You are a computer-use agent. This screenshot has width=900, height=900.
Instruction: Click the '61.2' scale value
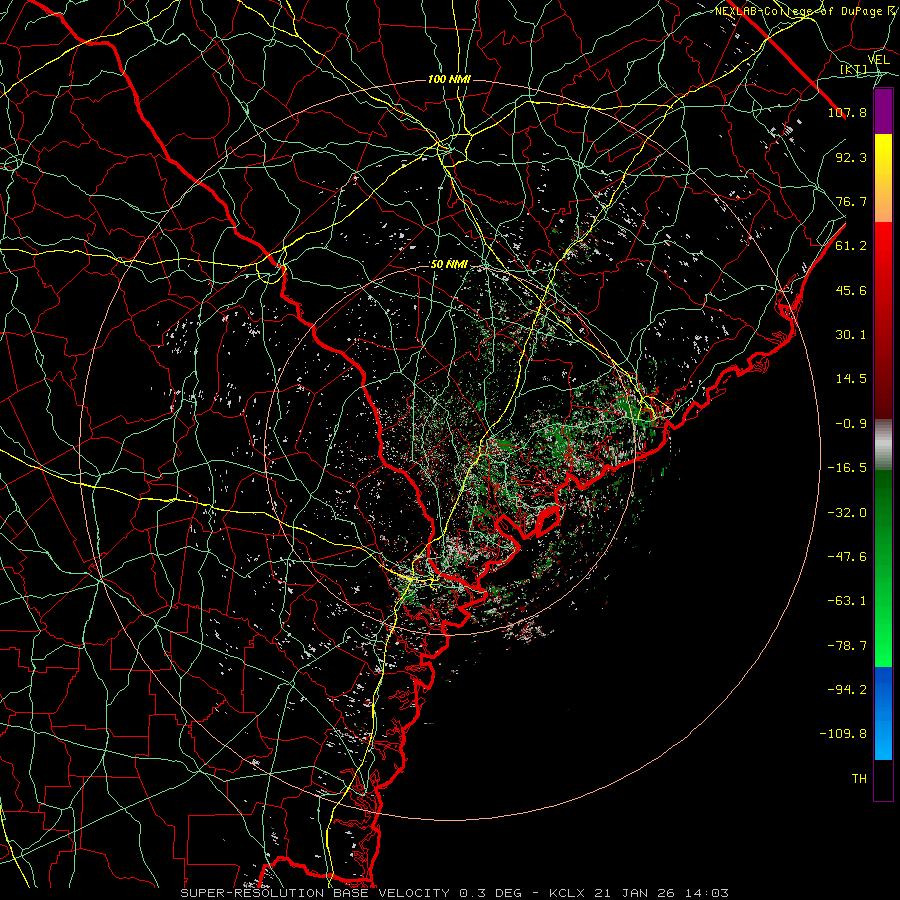[x=851, y=246]
